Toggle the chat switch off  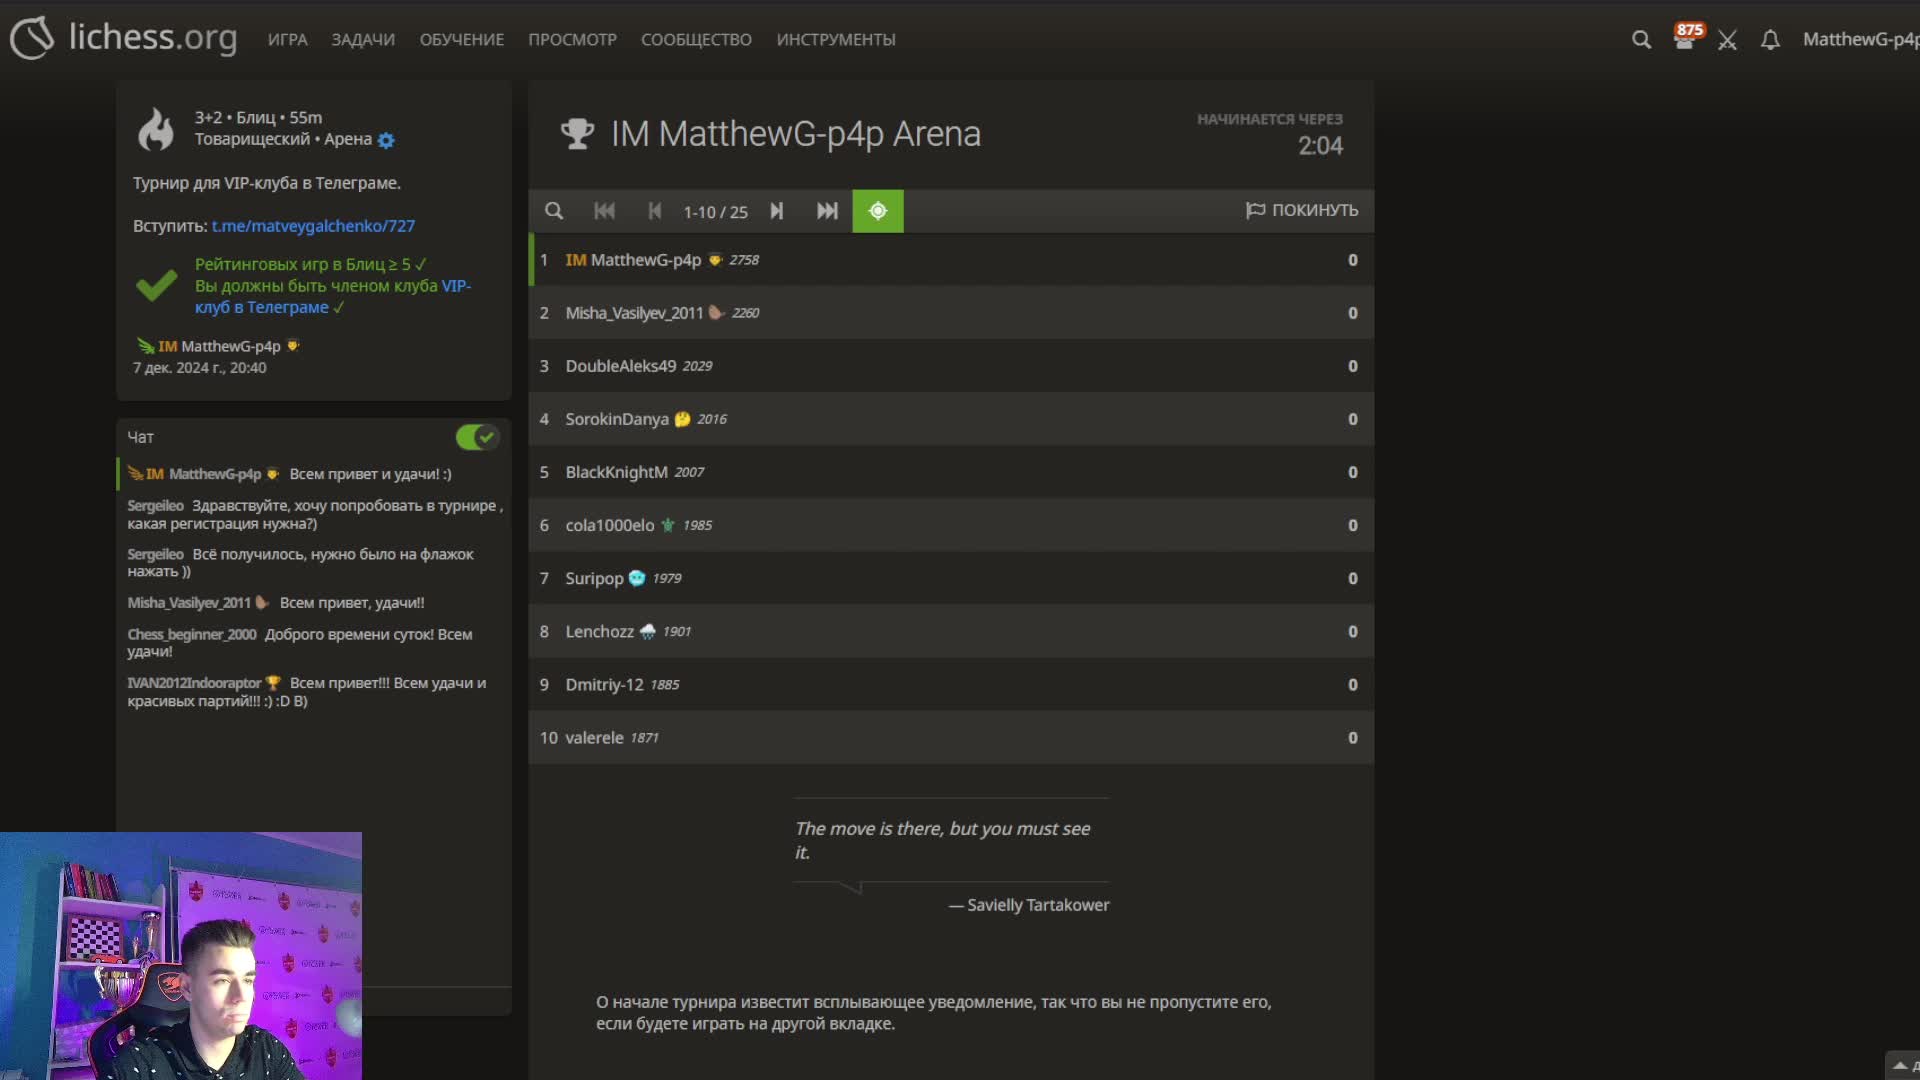477,437
